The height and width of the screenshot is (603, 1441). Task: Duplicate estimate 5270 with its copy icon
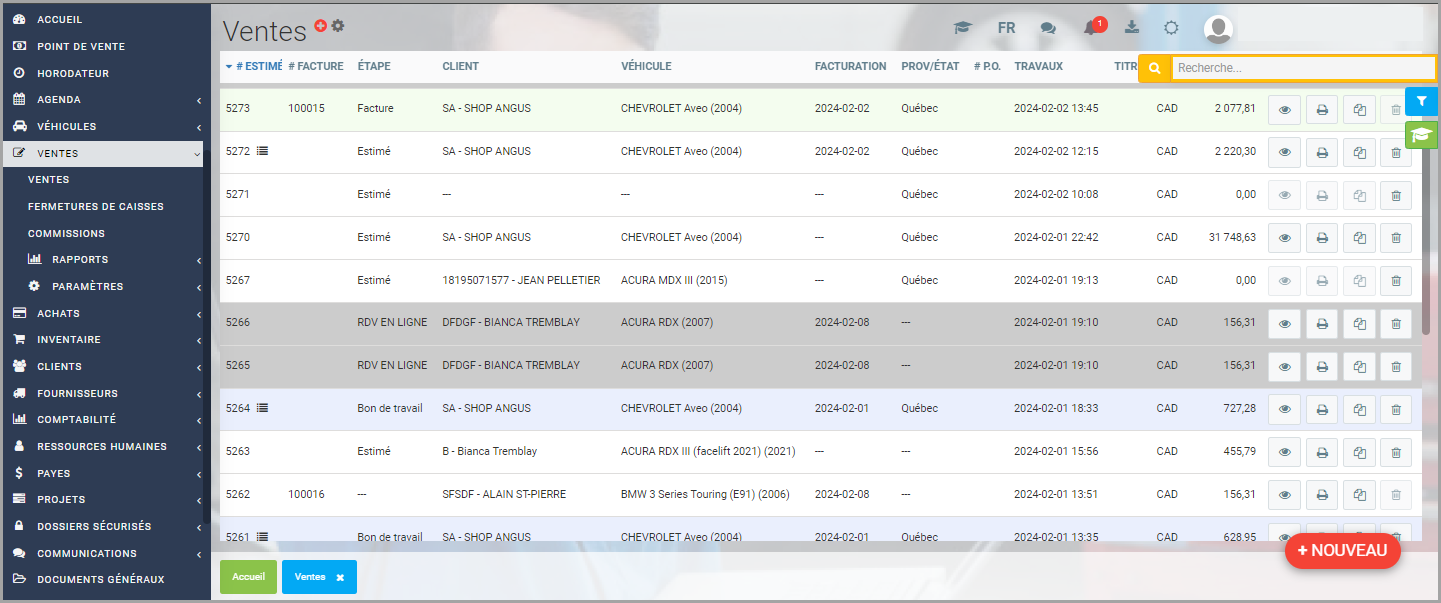pyautogui.click(x=1359, y=238)
